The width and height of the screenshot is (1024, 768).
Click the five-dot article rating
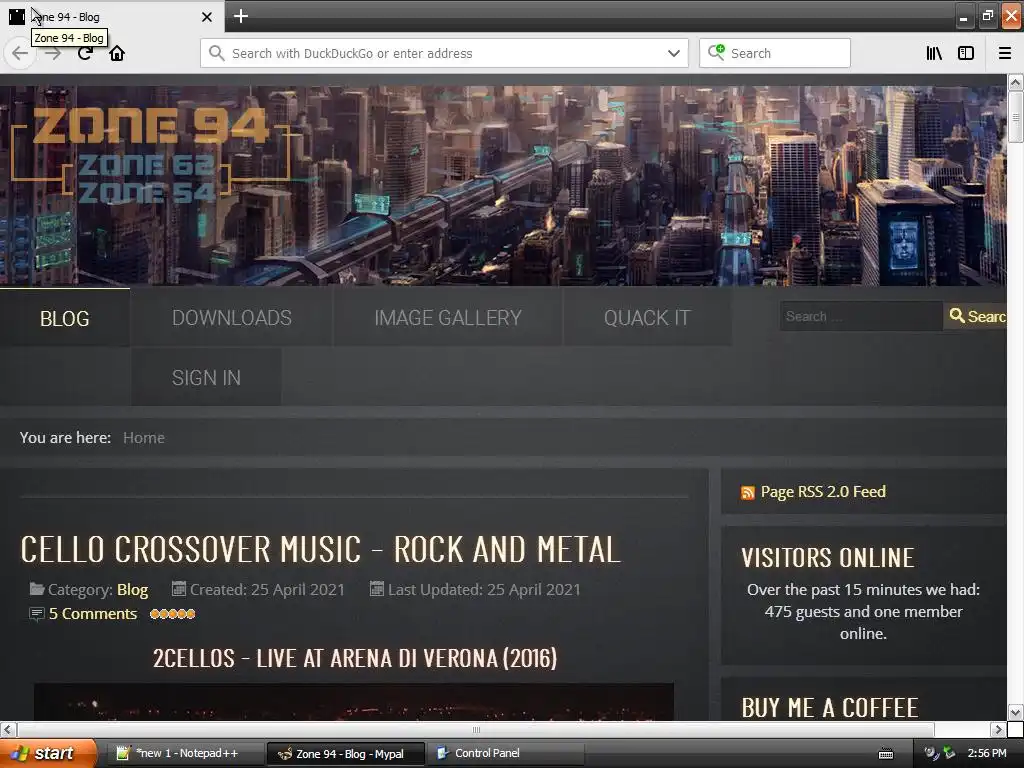coord(172,614)
